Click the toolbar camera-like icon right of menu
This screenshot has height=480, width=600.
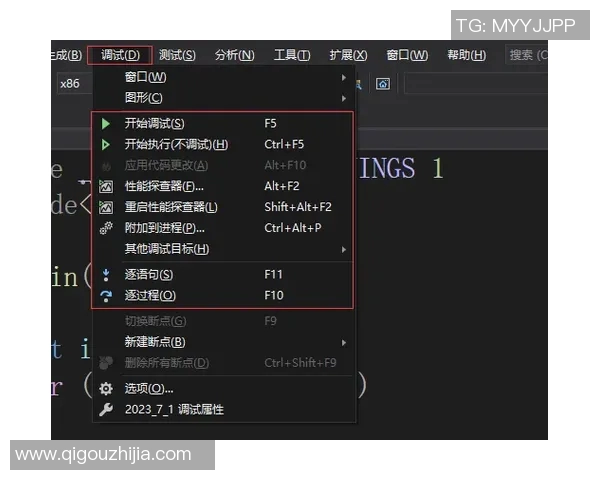click(383, 83)
